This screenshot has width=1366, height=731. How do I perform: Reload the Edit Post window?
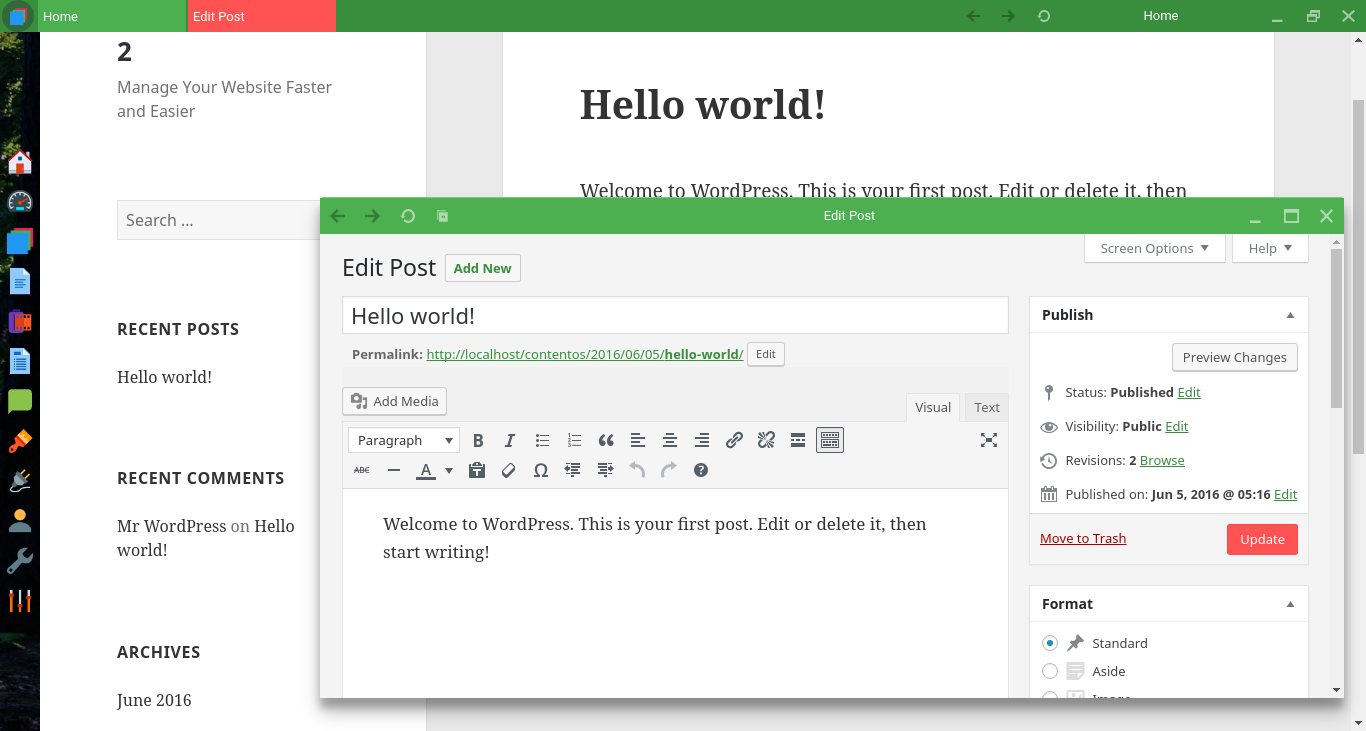click(408, 216)
